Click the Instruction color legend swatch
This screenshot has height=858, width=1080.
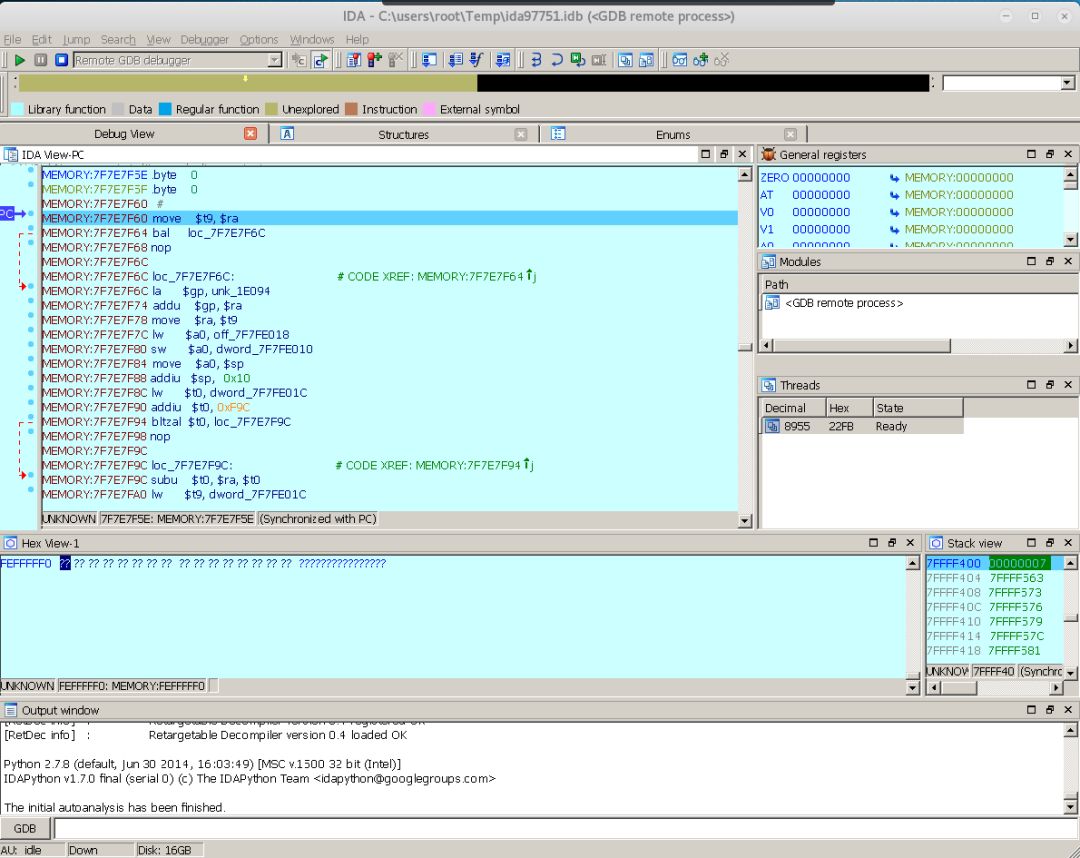pos(351,109)
